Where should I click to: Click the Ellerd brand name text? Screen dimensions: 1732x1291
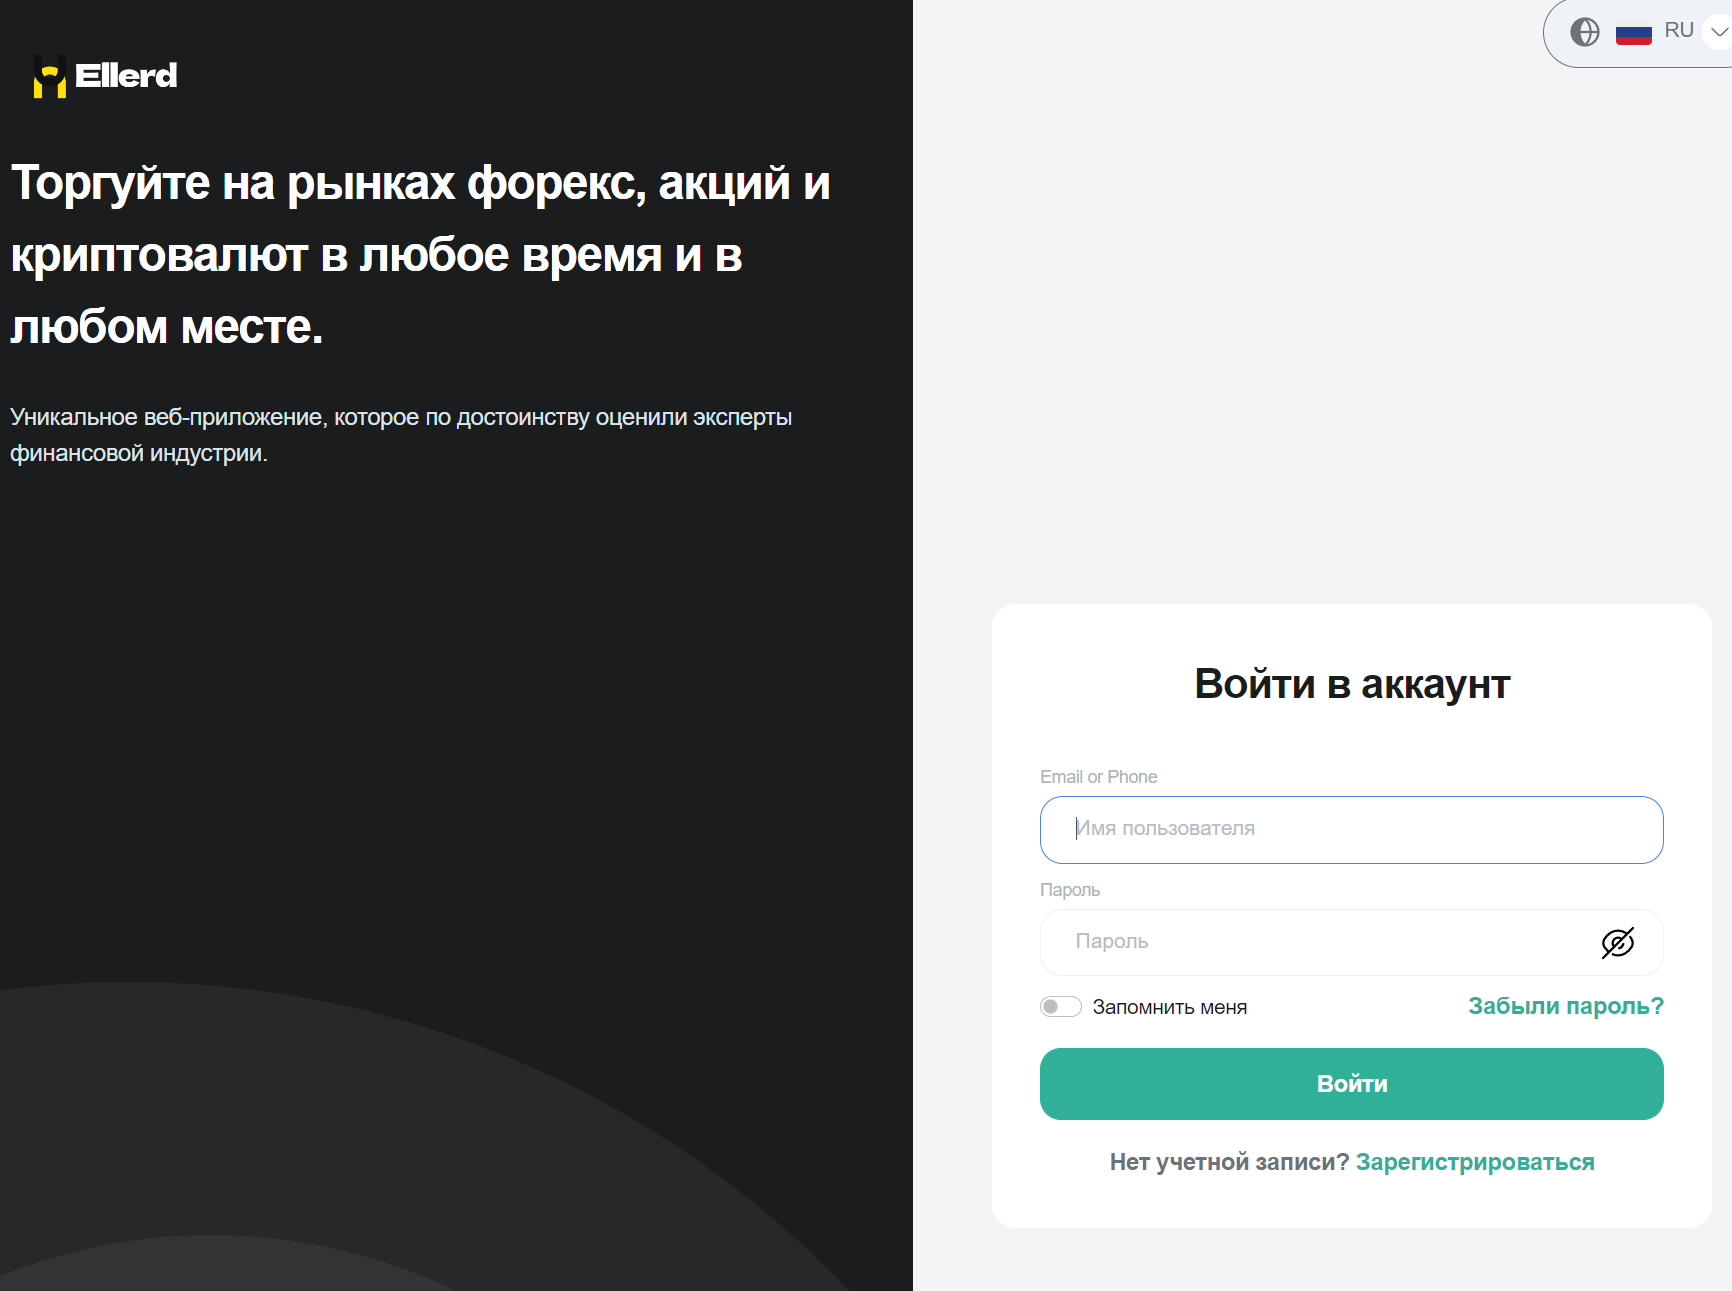(x=126, y=76)
